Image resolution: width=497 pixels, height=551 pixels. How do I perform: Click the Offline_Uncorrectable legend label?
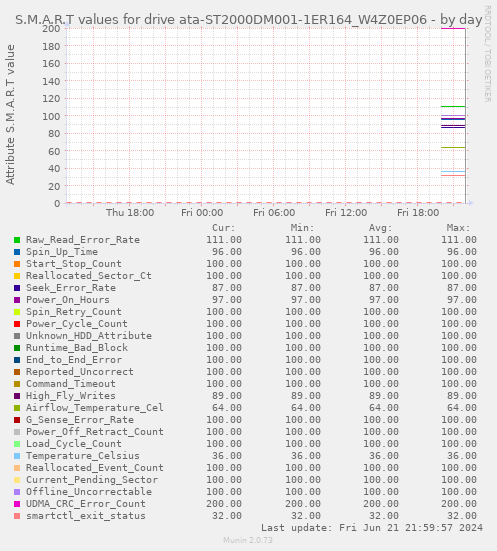89,492
